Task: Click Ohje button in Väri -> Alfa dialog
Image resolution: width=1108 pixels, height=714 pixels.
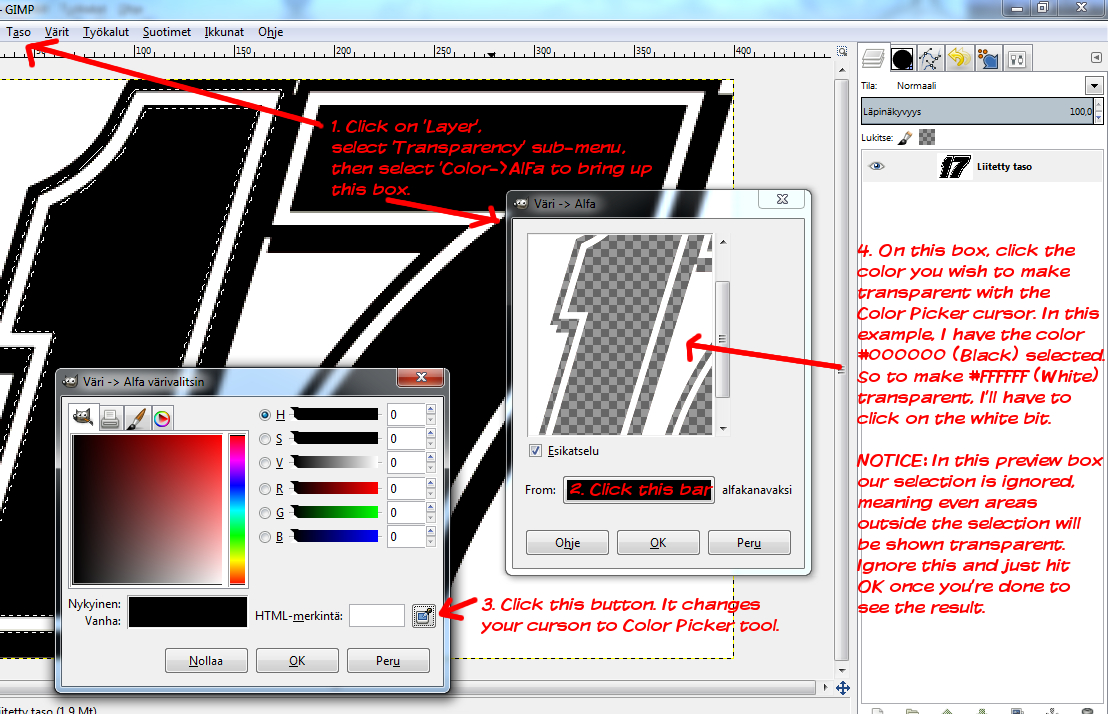Action: pyautogui.click(x=567, y=543)
